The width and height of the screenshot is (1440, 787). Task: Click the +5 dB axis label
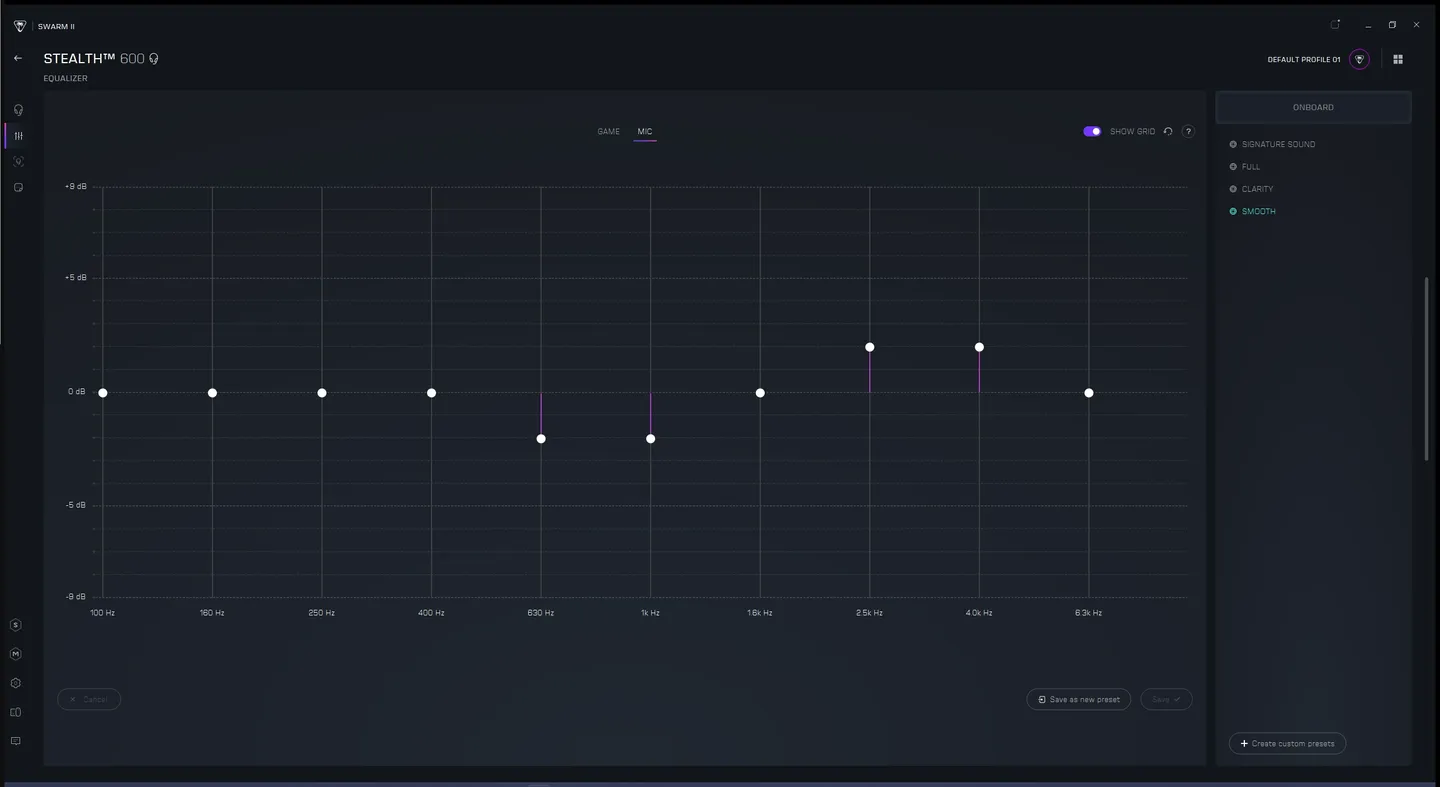(76, 277)
